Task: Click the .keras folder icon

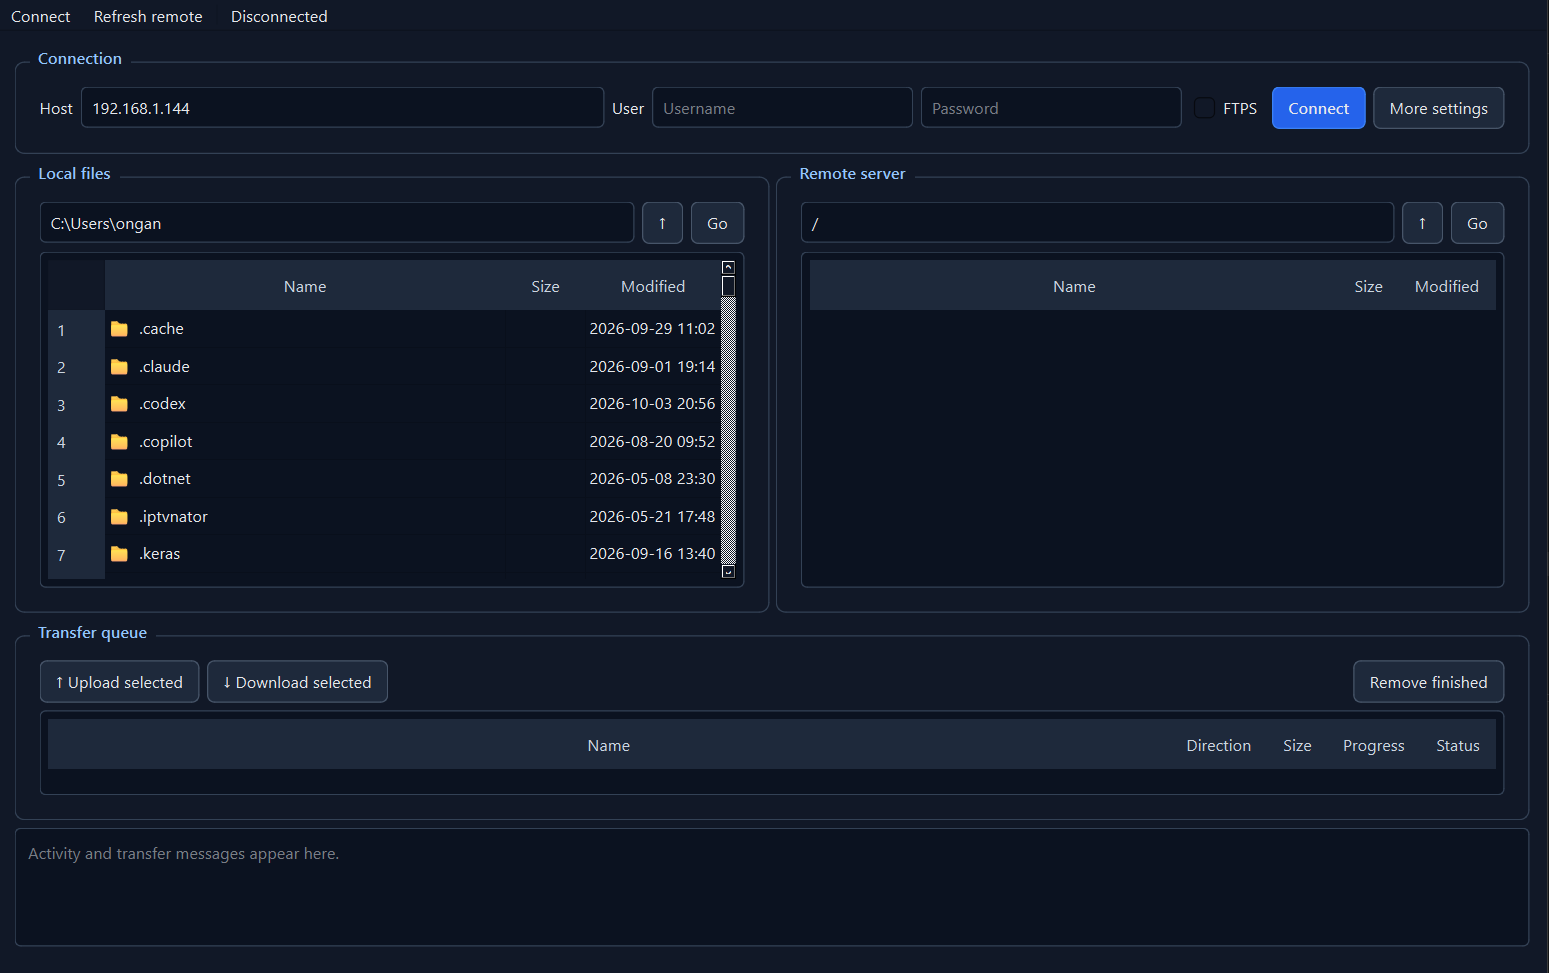Action: (119, 554)
